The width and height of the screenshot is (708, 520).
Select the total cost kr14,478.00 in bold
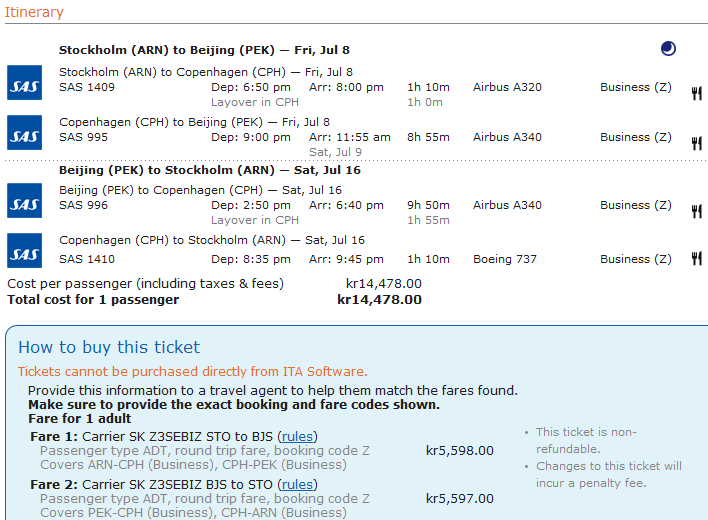pos(379,299)
